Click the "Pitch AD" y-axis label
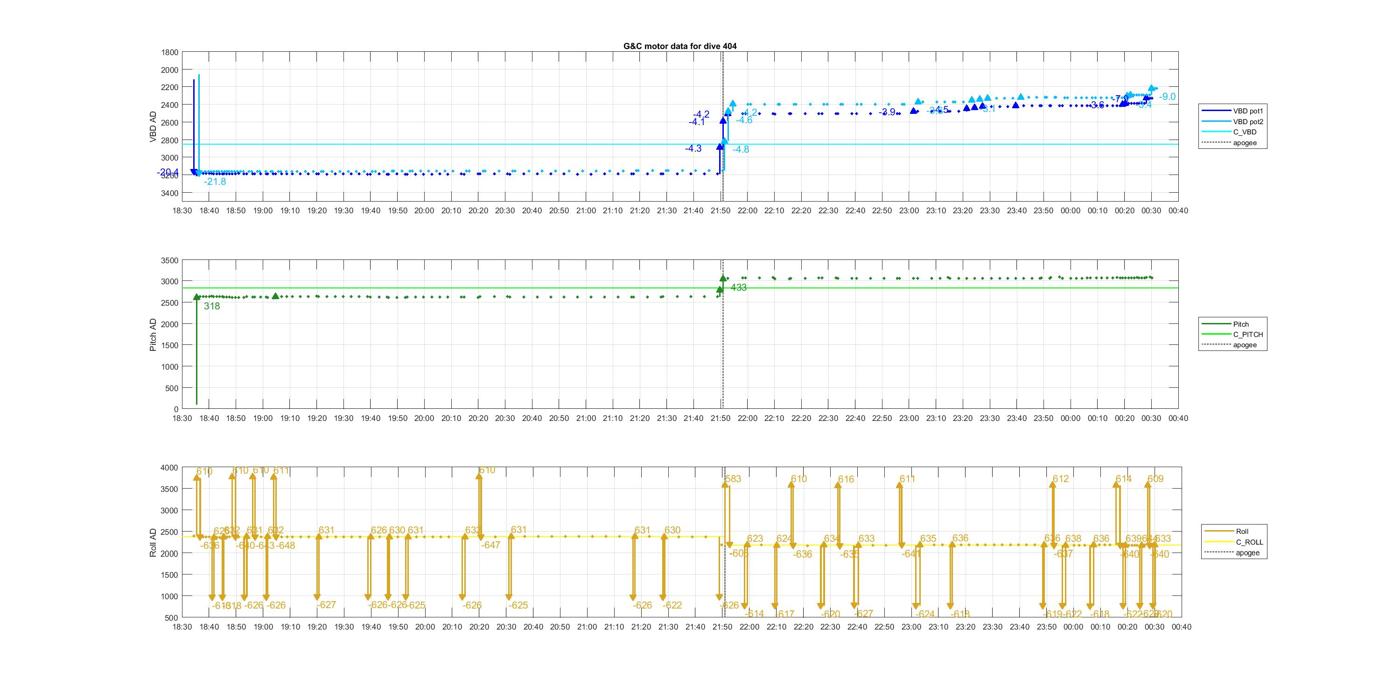Image resolution: width=1400 pixels, height=693 pixels. 154,334
